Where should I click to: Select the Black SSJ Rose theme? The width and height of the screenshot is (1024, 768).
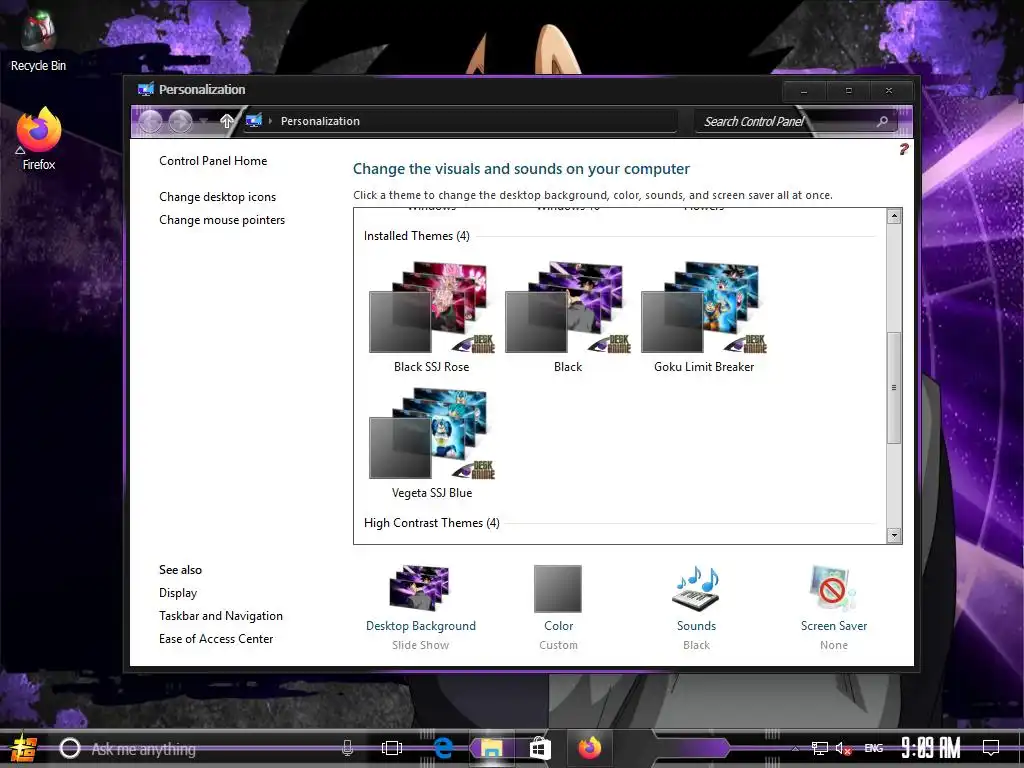[431, 317]
